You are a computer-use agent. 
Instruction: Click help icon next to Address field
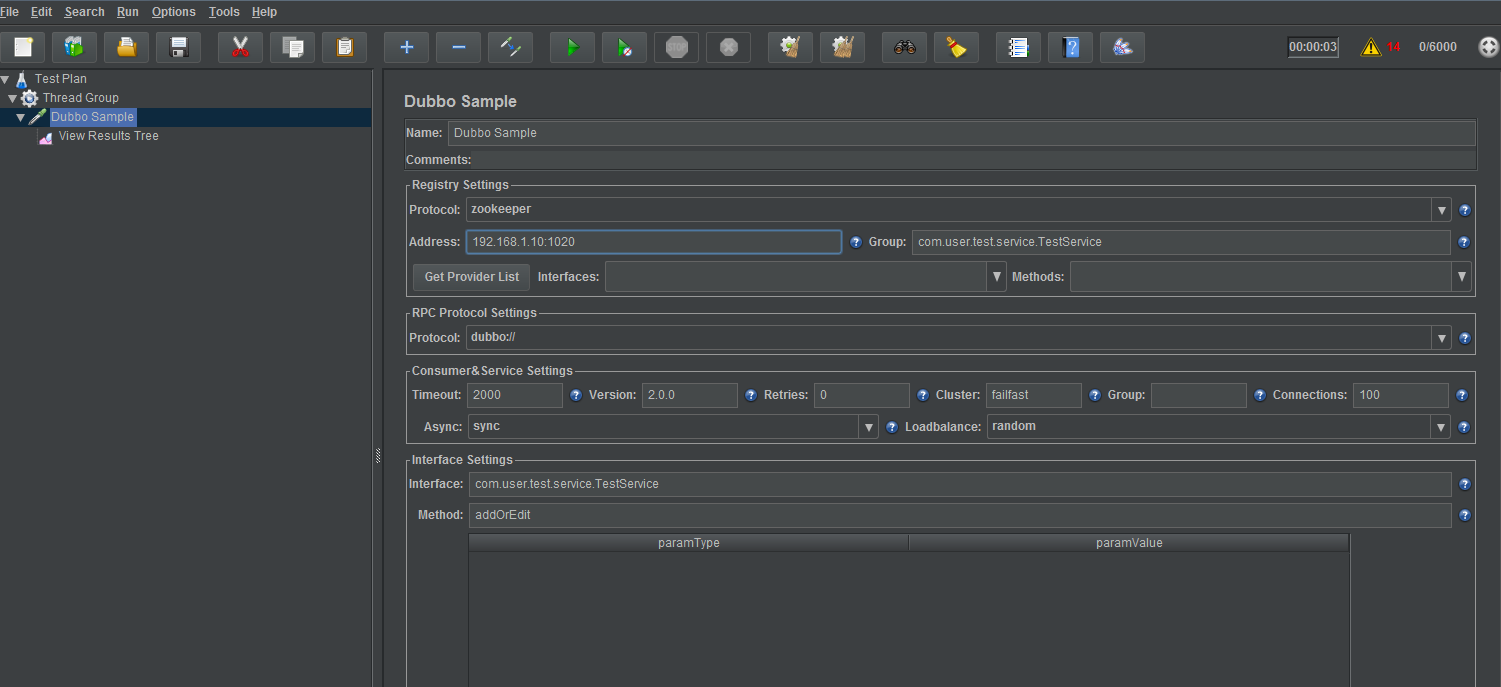(855, 242)
